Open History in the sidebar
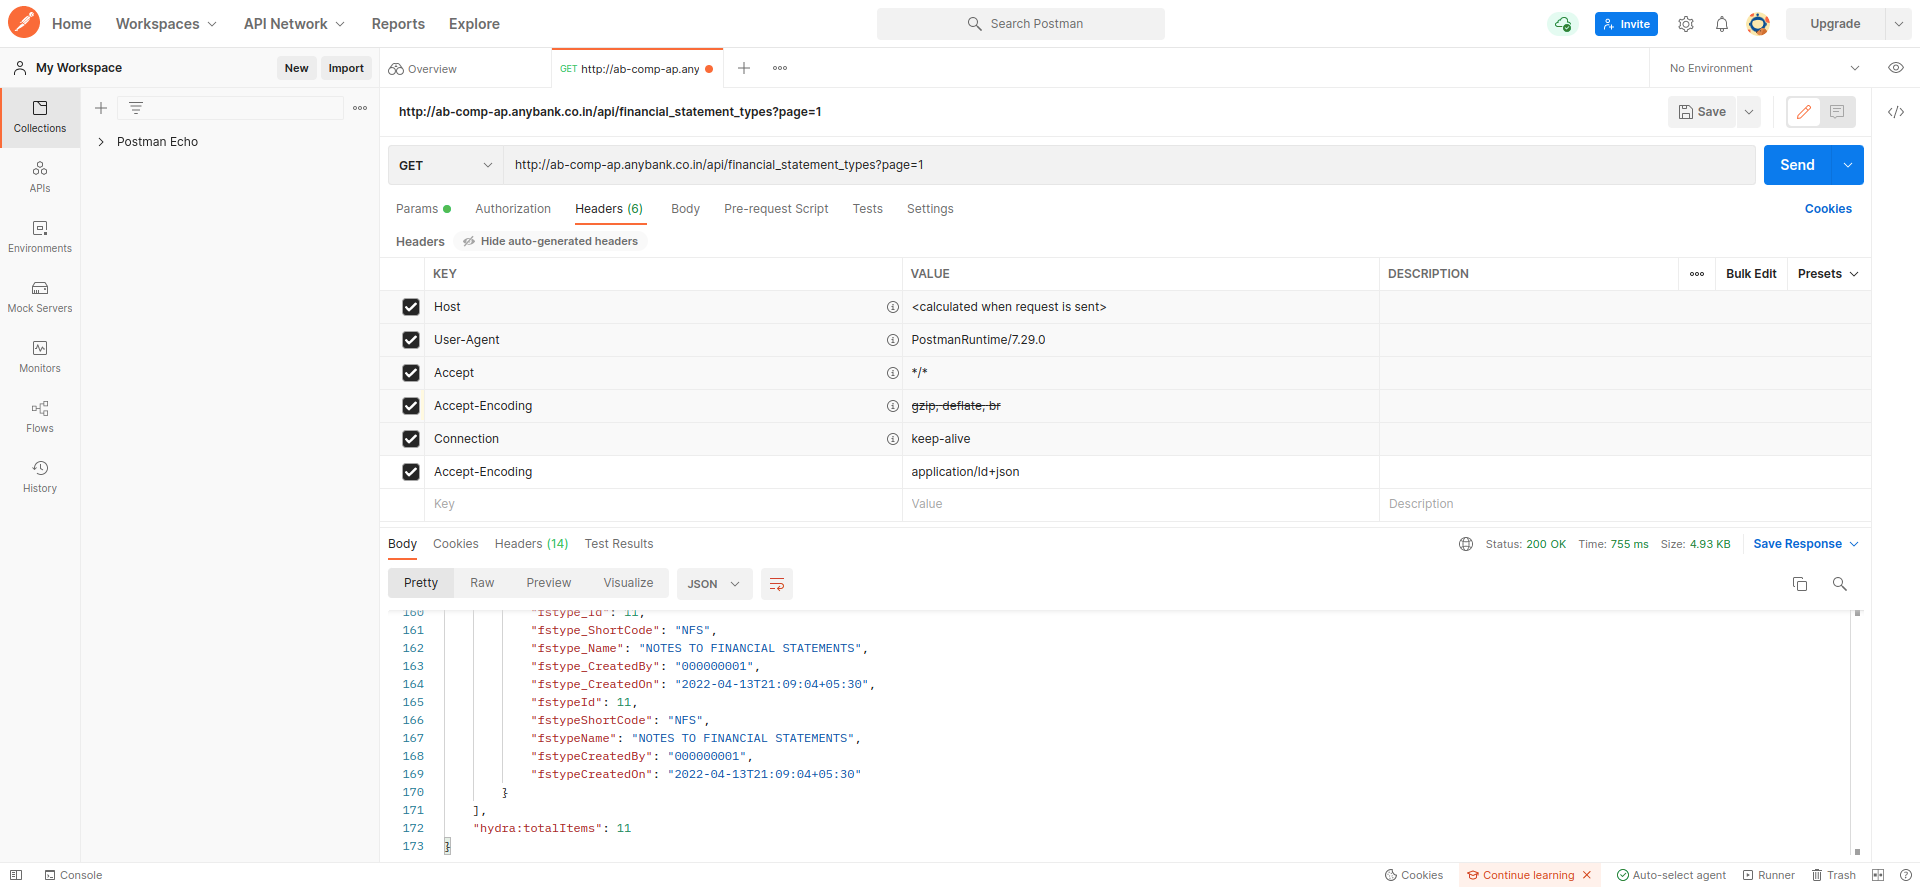The width and height of the screenshot is (1920, 887). point(40,476)
